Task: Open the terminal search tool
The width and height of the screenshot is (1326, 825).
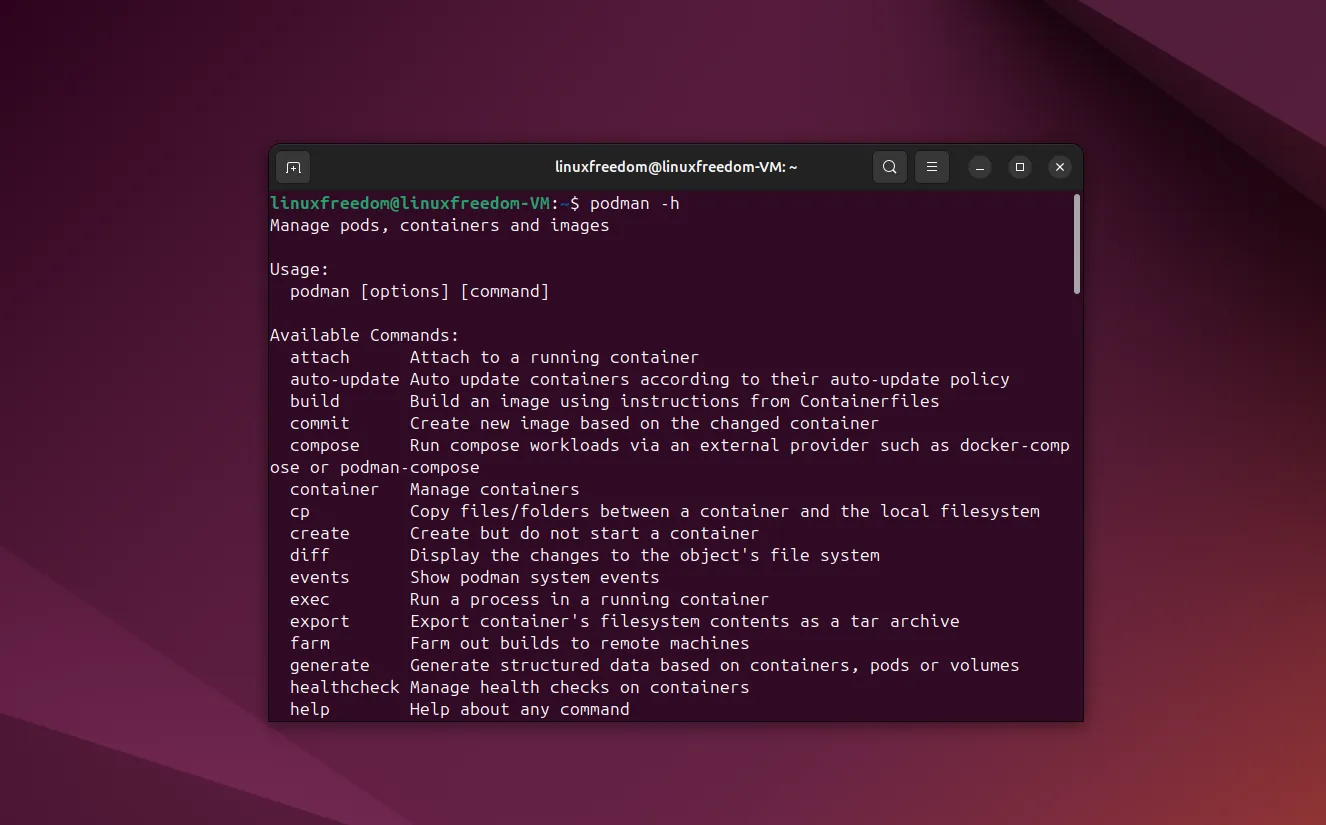Action: (890, 167)
